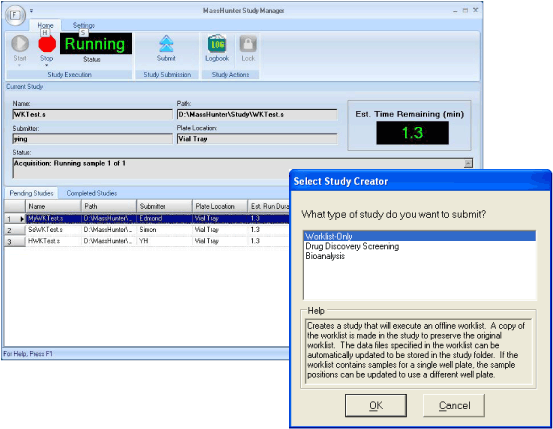Click the status box scroll up arrow

pos(468,163)
